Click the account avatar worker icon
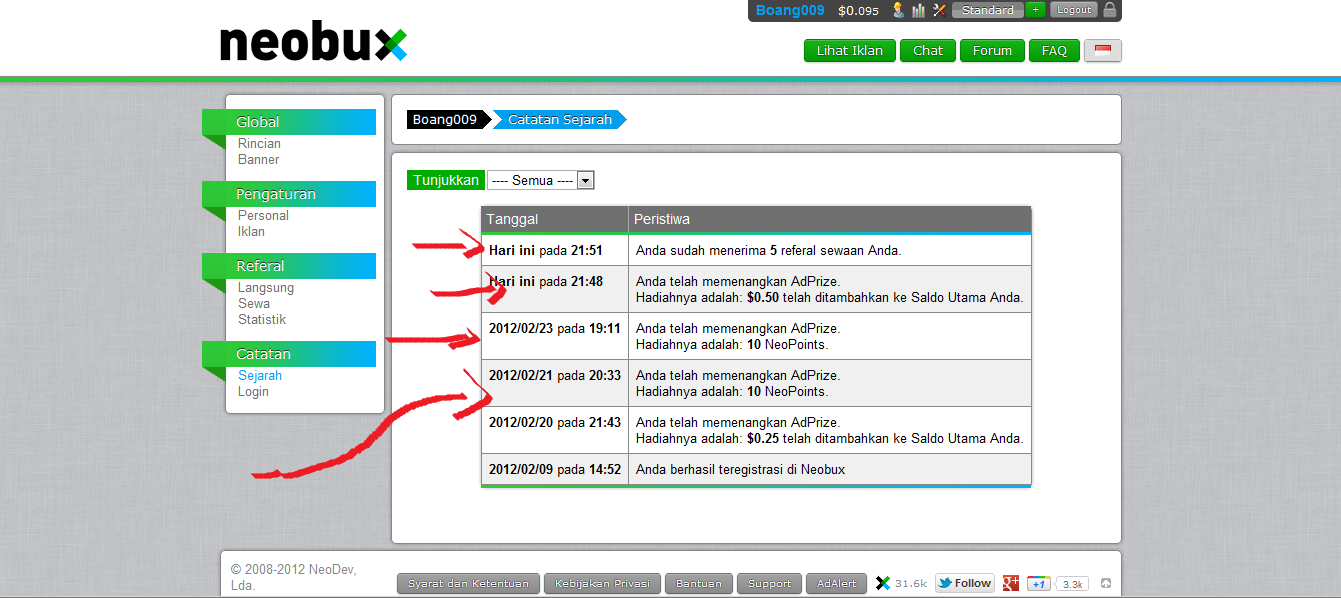The image size is (1341, 598). [x=898, y=10]
